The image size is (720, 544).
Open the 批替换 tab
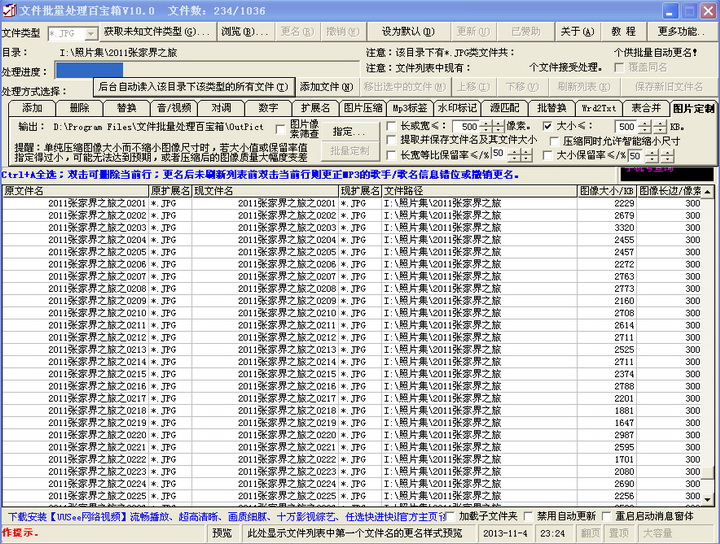(x=551, y=108)
